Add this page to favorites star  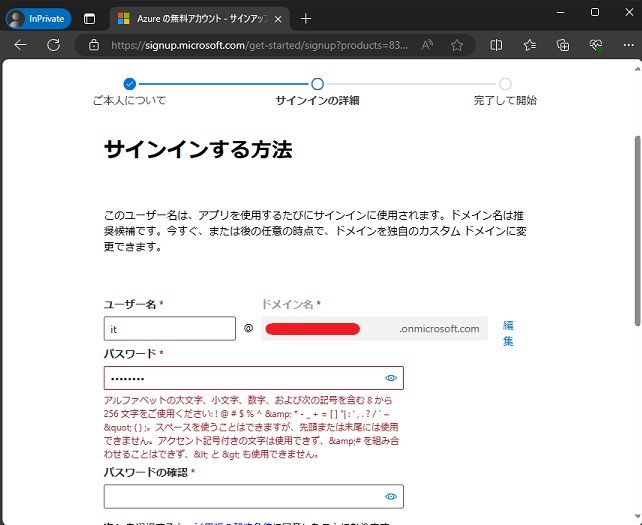(457, 45)
